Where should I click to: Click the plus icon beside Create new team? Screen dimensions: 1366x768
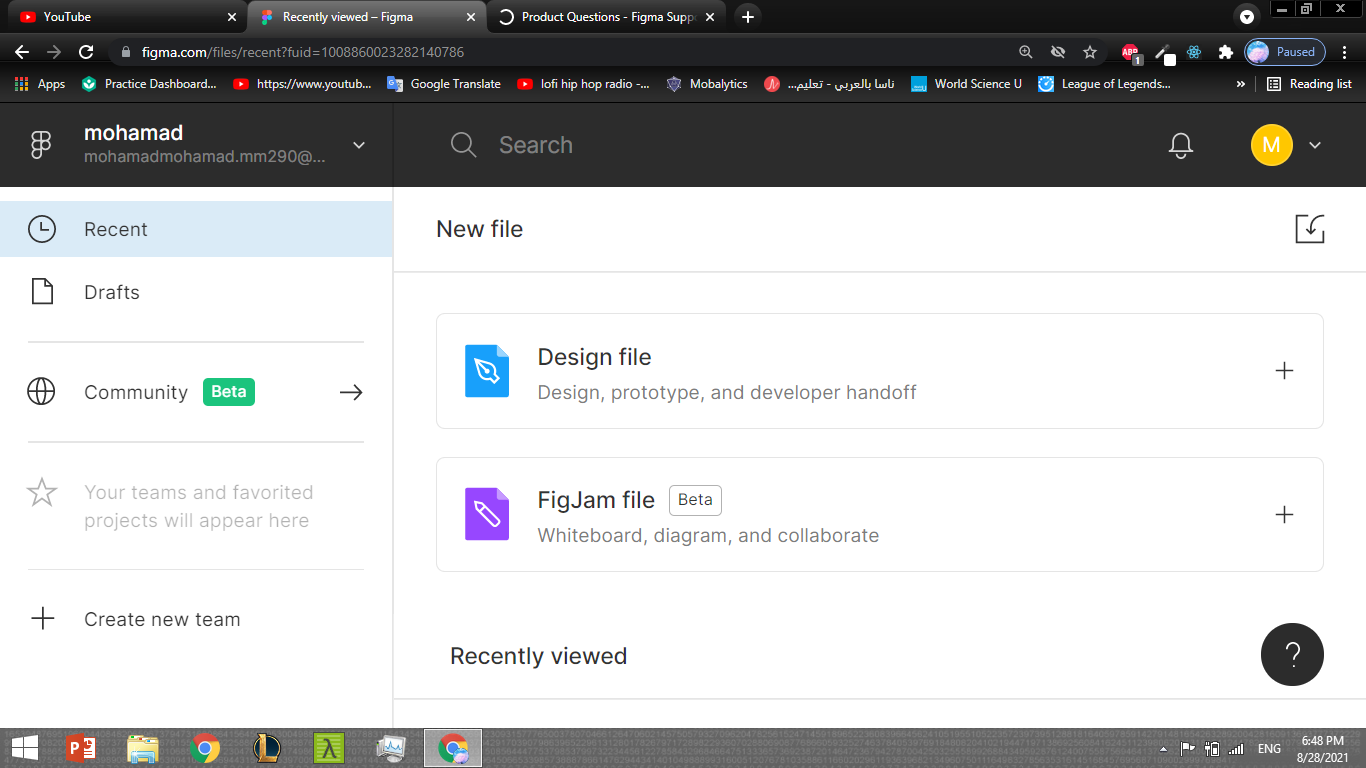pos(42,619)
